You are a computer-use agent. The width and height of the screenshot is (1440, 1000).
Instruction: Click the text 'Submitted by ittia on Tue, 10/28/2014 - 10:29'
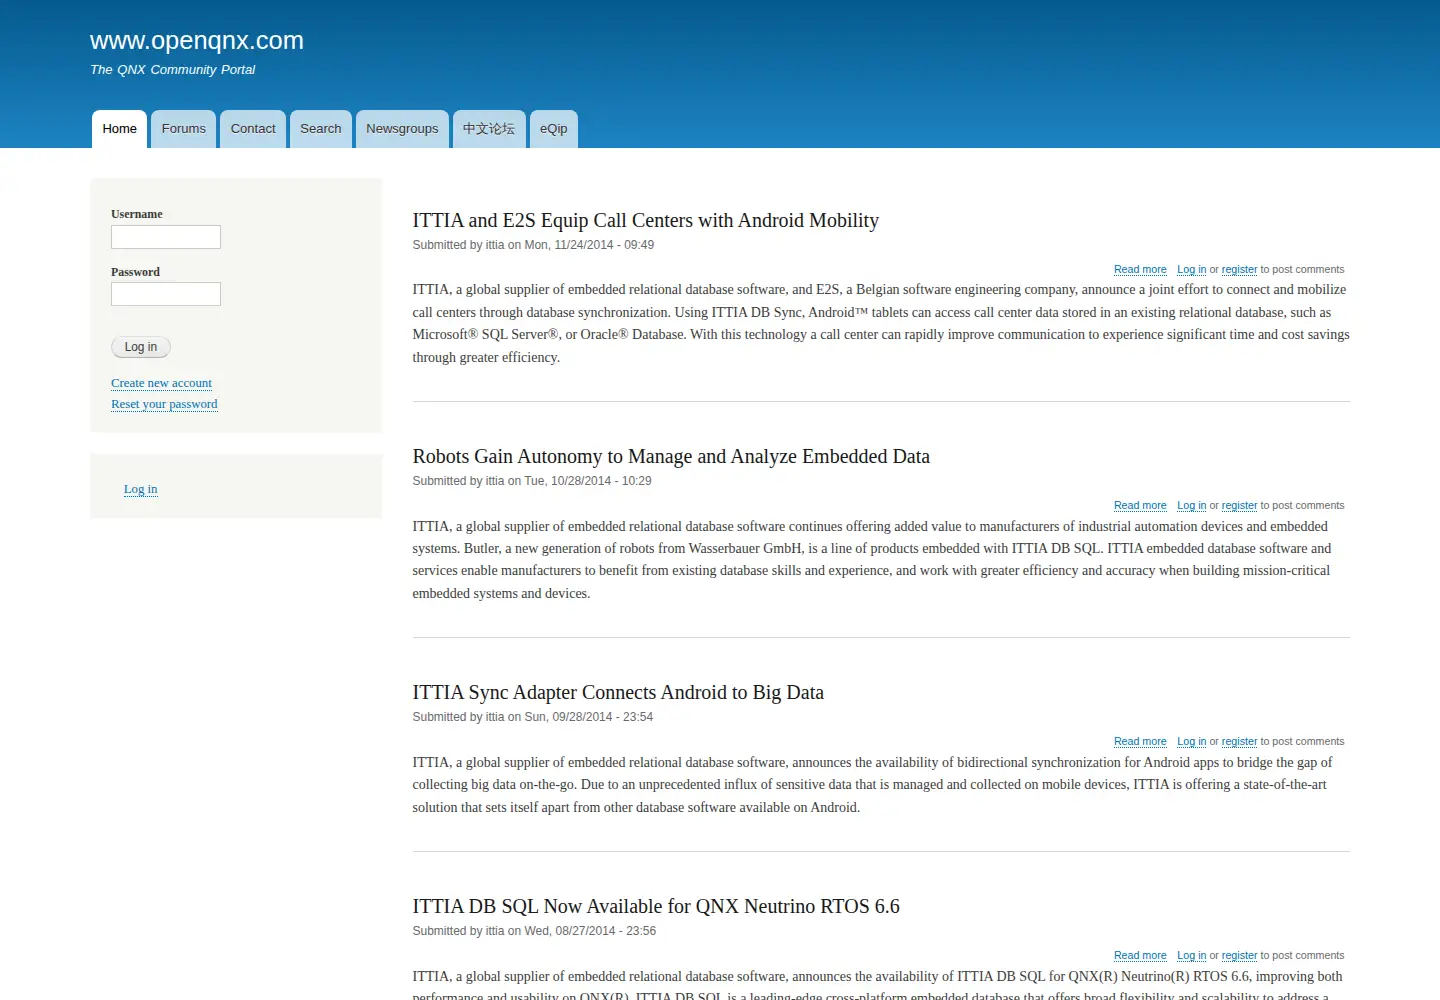532,481
